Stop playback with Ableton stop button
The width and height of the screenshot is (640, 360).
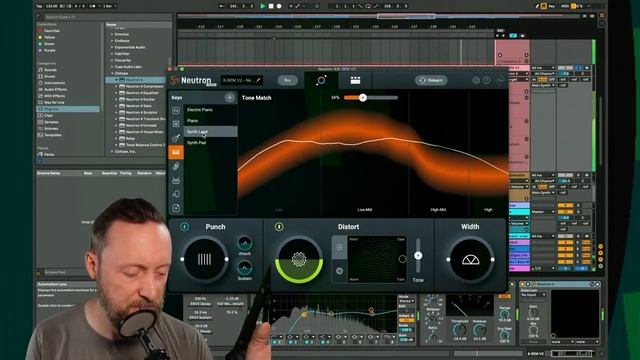[271, 6]
